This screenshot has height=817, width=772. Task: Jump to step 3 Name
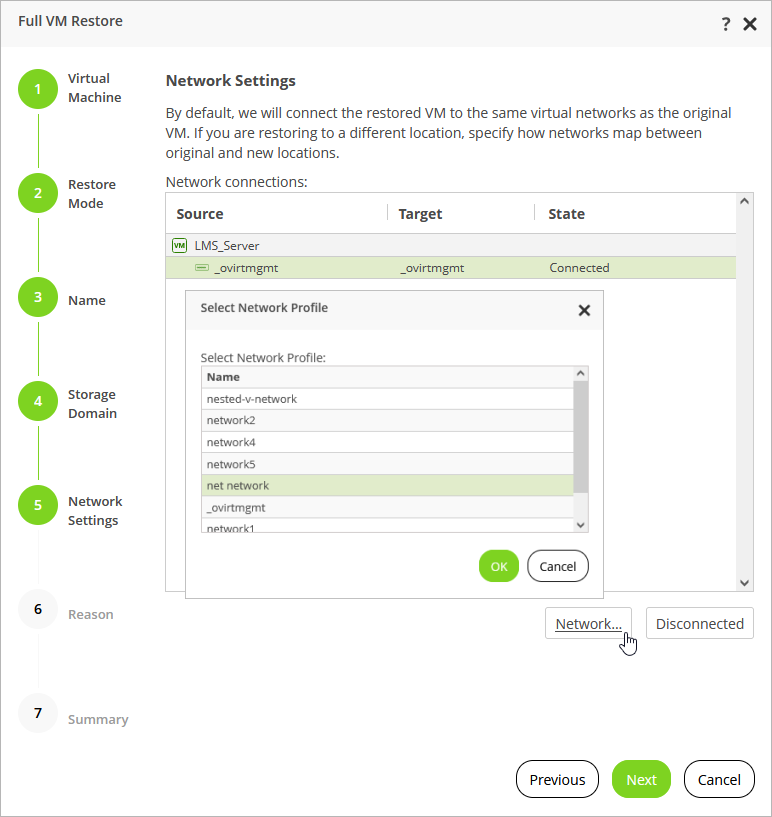coord(38,298)
